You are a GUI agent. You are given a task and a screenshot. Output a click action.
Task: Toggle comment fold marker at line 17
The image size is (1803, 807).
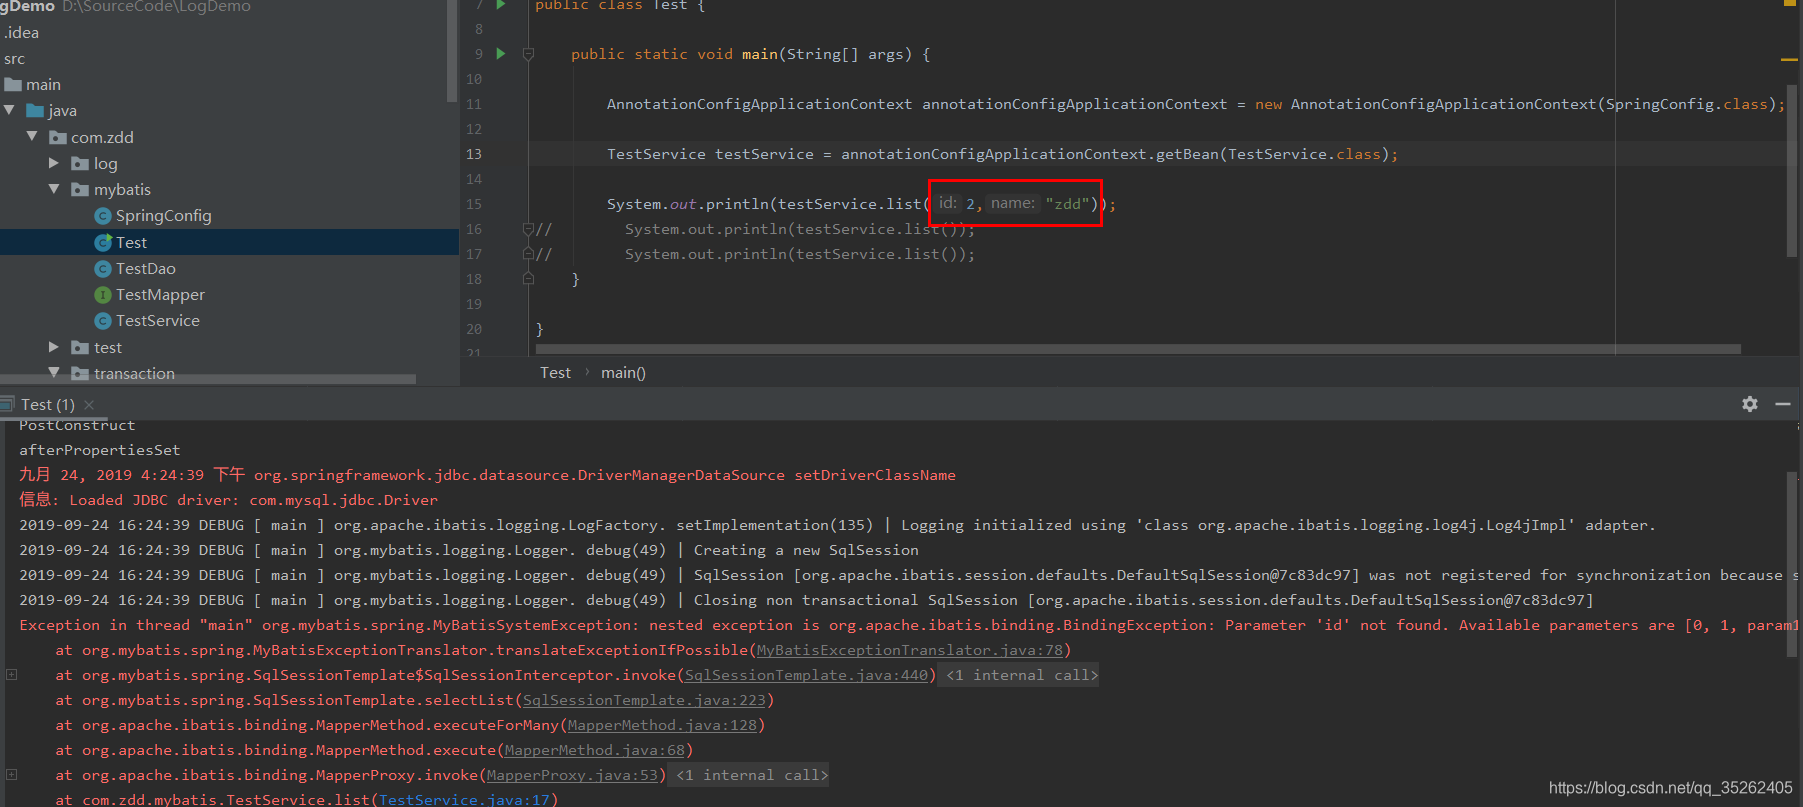pos(528,254)
